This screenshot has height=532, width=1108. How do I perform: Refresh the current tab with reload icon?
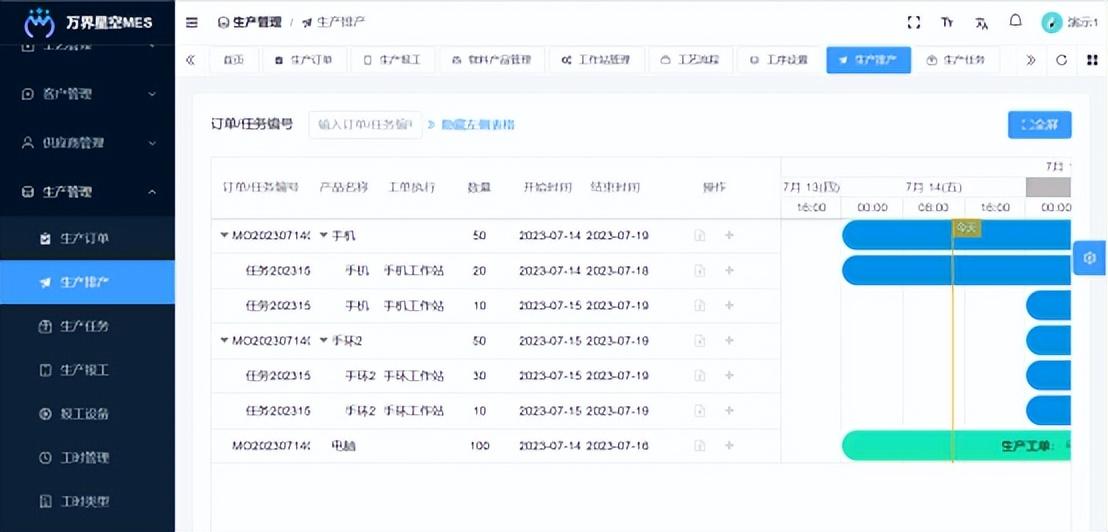1061,60
